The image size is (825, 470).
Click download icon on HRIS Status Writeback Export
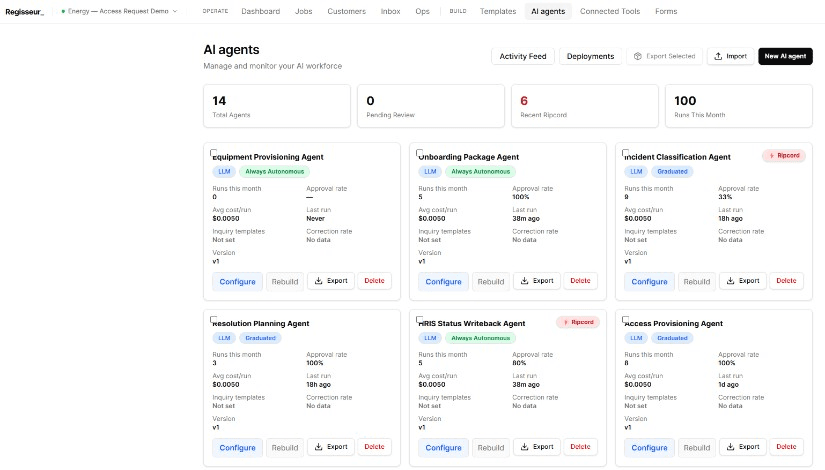pyautogui.click(x=524, y=447)
